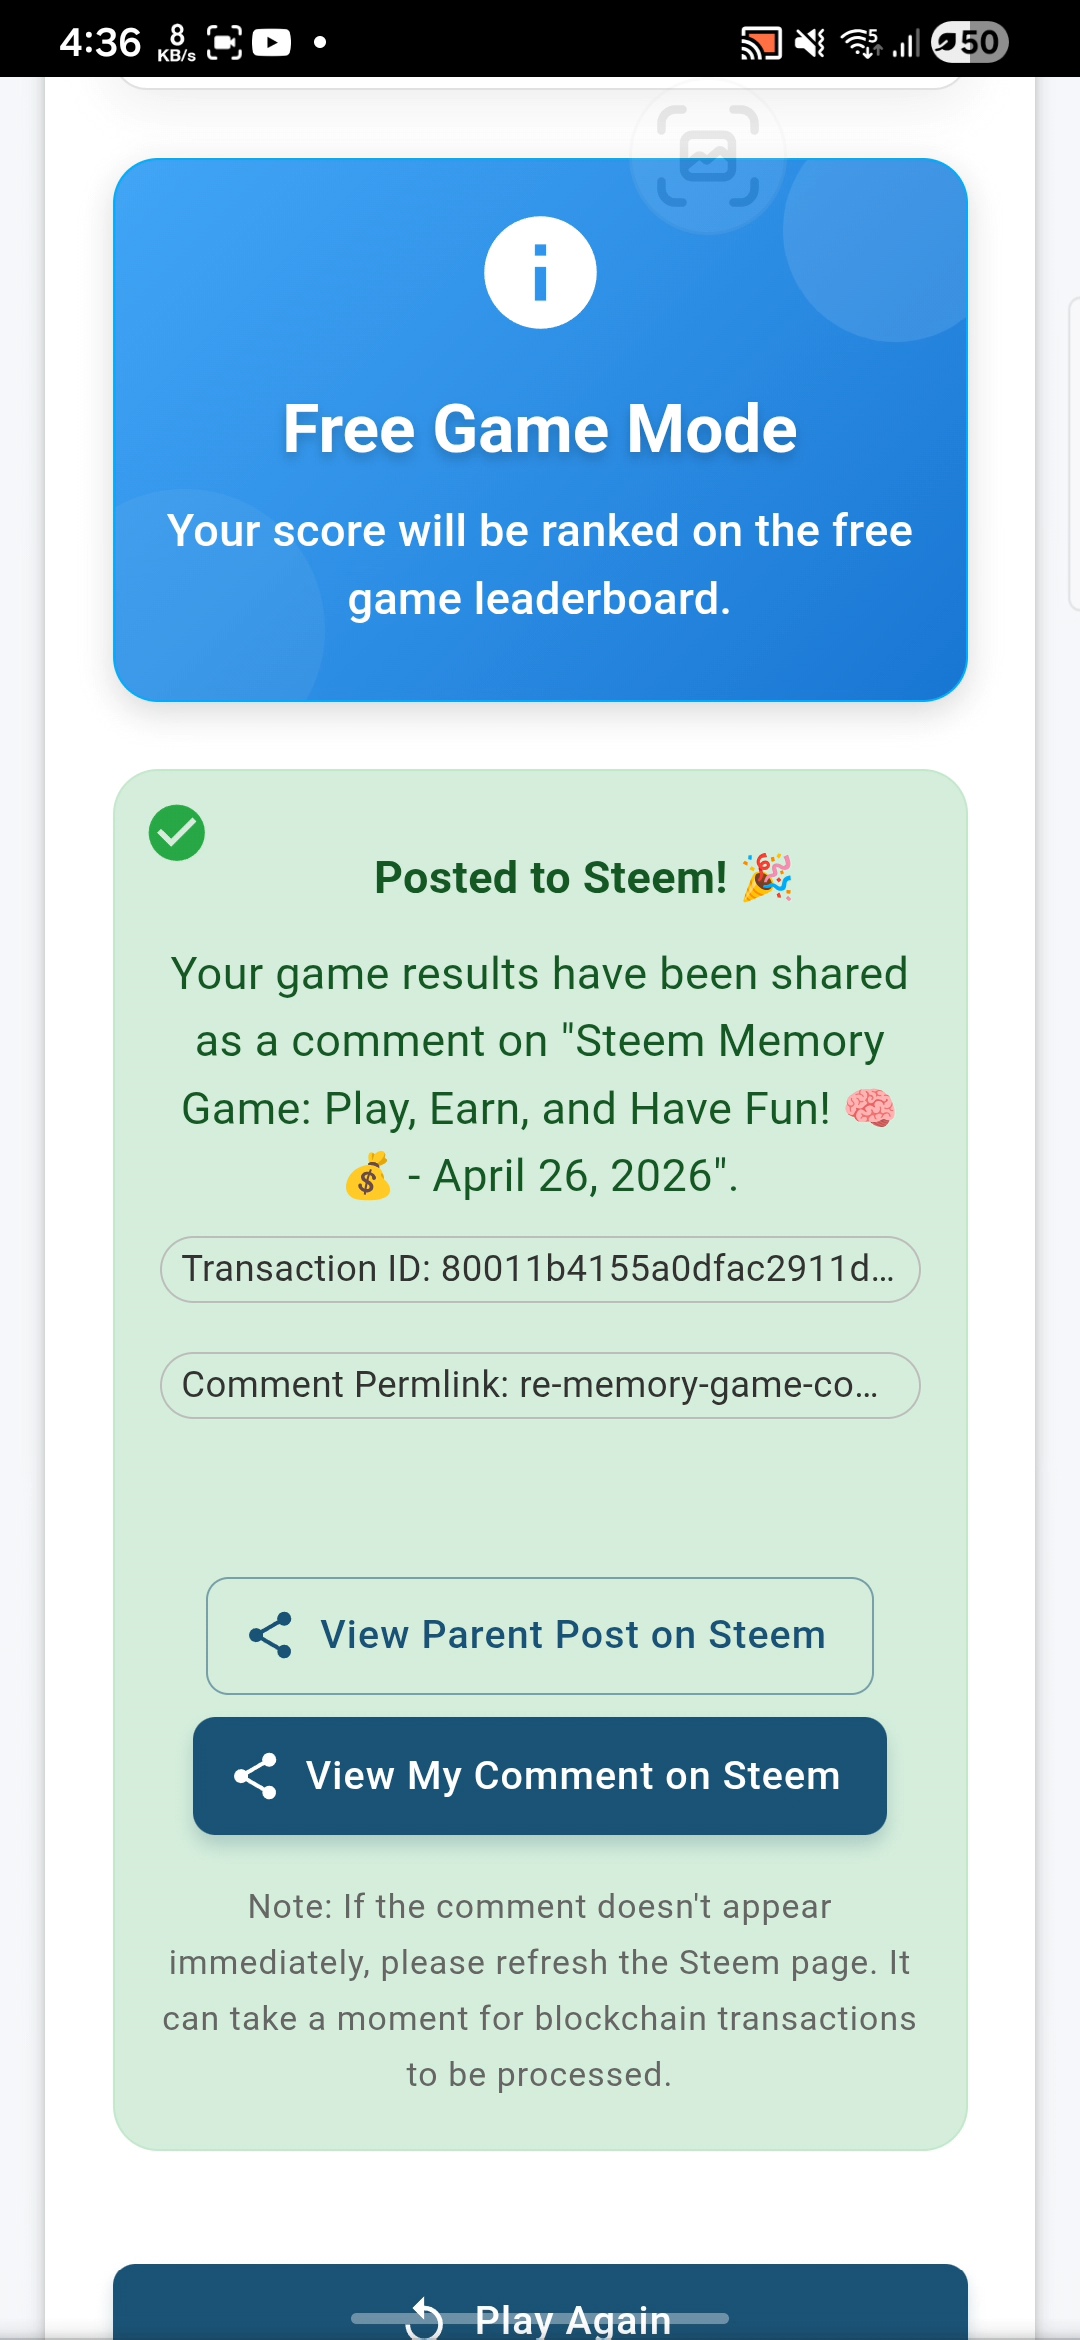Tap the share icon in View Parent Post button
This screenshot has height=2340, width=1080.
coord(270,1636)
